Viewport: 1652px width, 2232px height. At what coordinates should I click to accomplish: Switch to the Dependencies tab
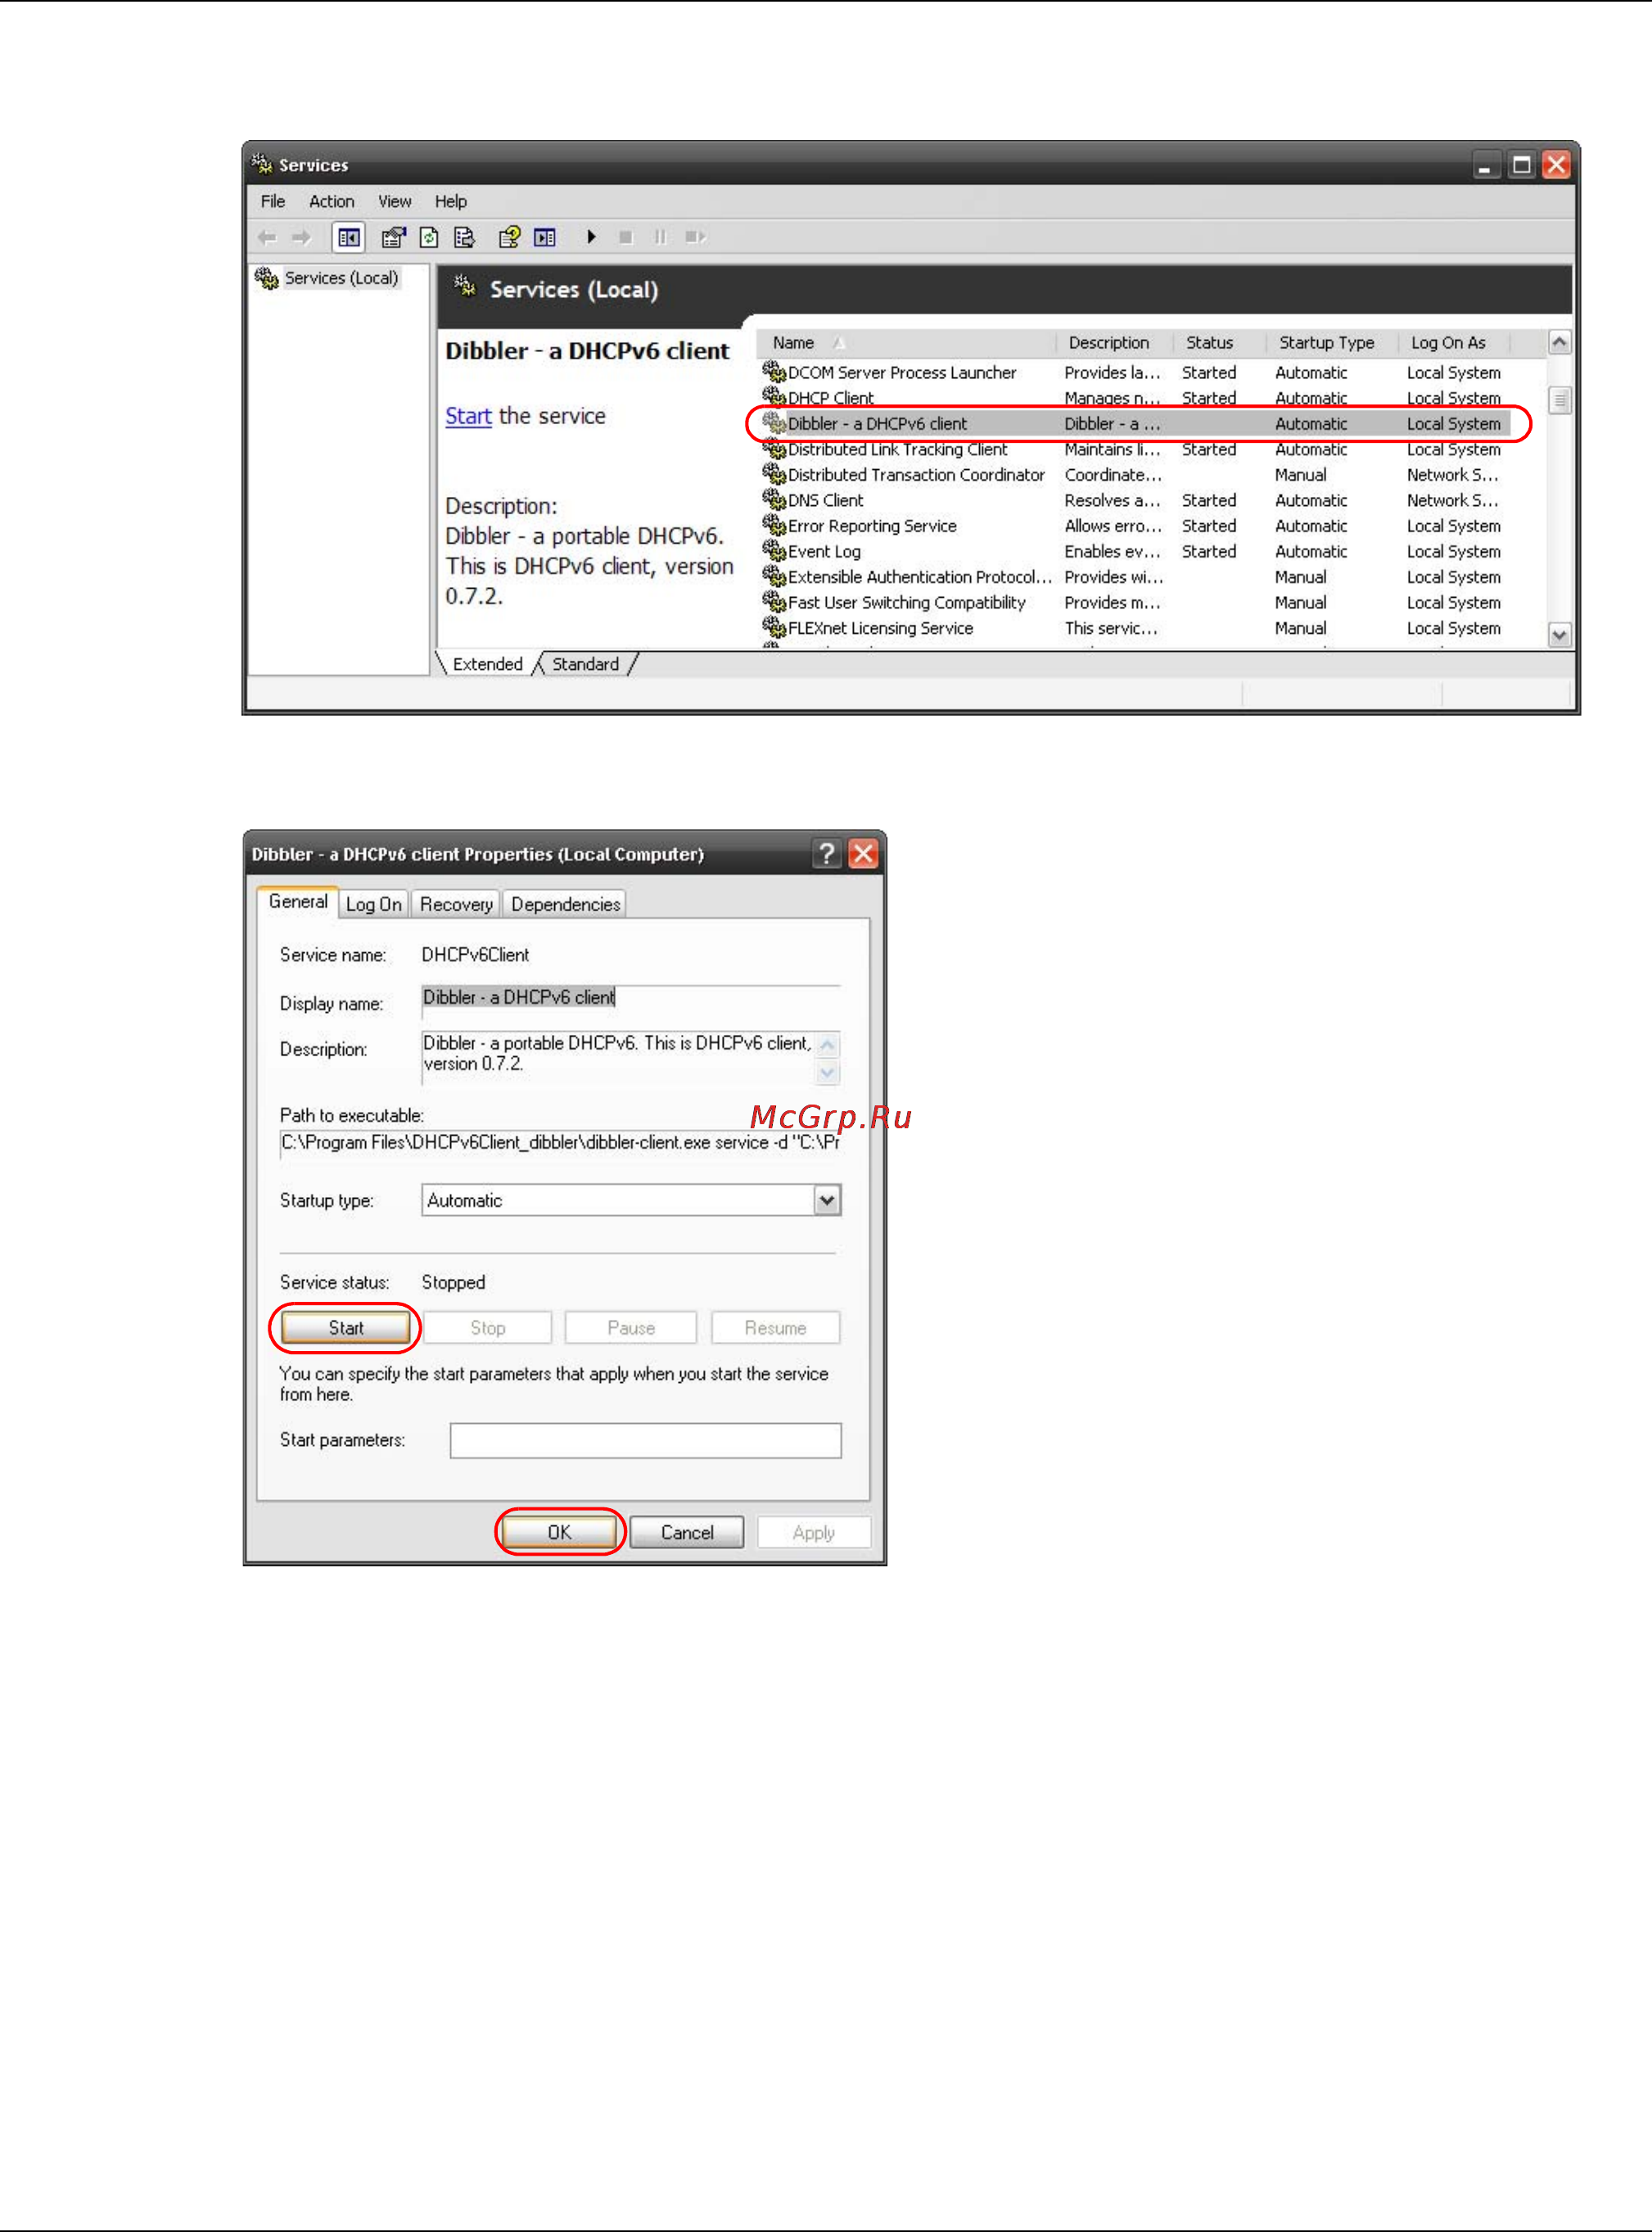click(565, 904)
